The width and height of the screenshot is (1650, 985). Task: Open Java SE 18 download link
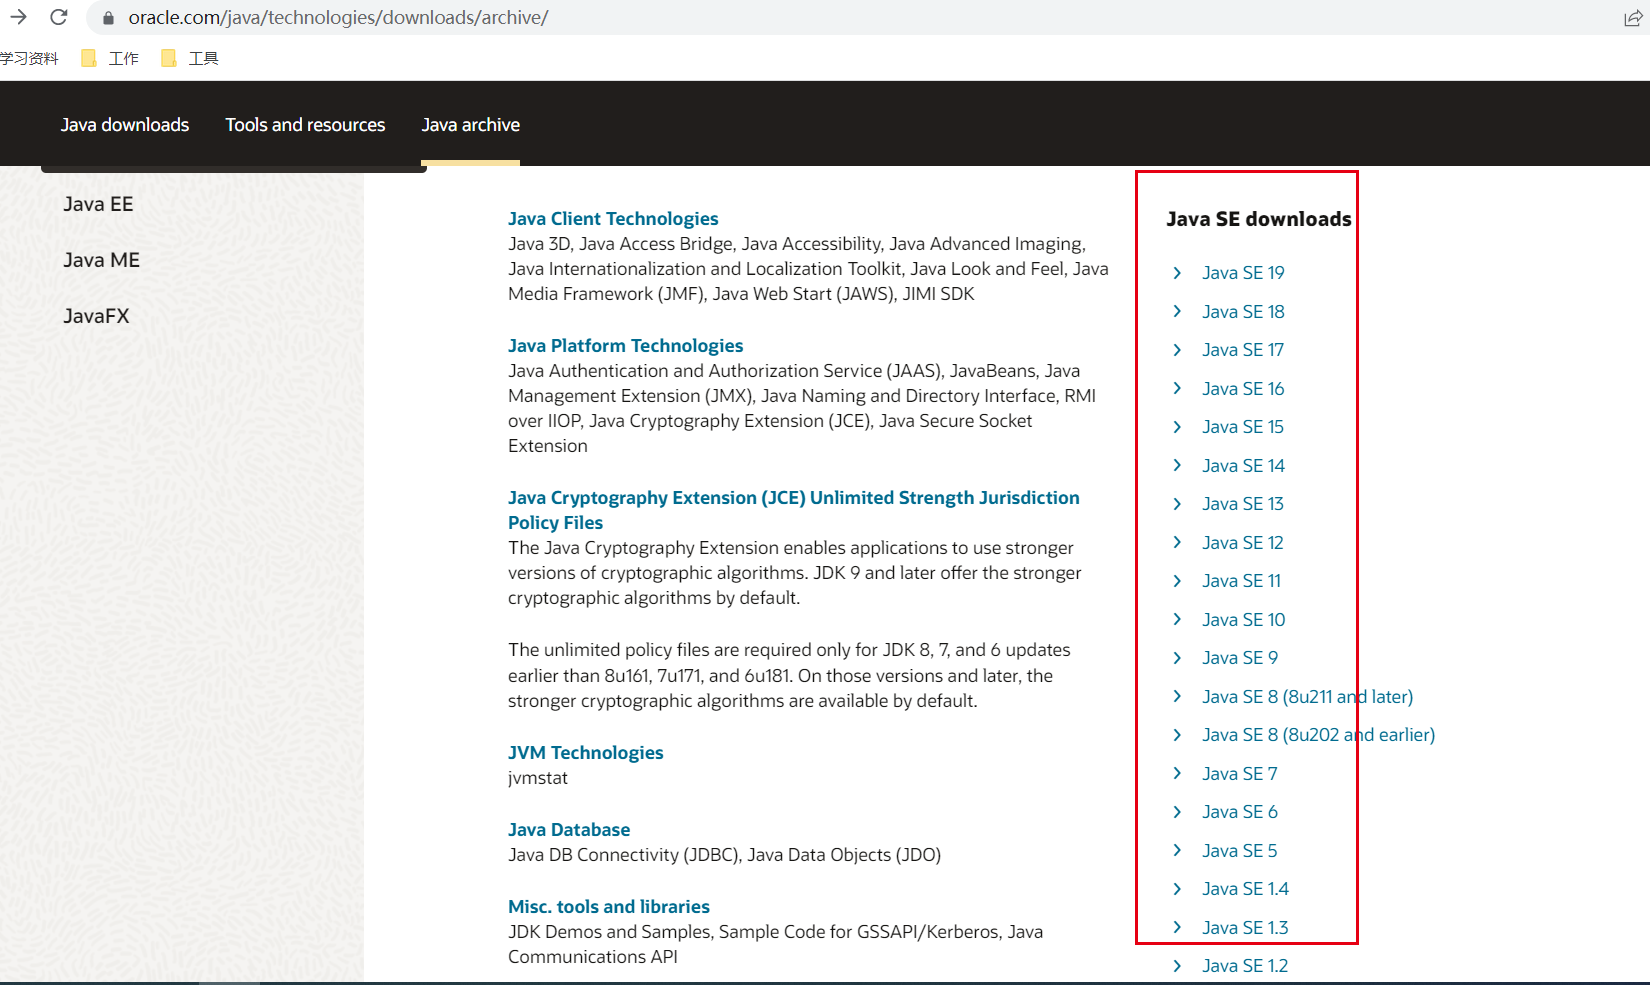pos(1243,312)
